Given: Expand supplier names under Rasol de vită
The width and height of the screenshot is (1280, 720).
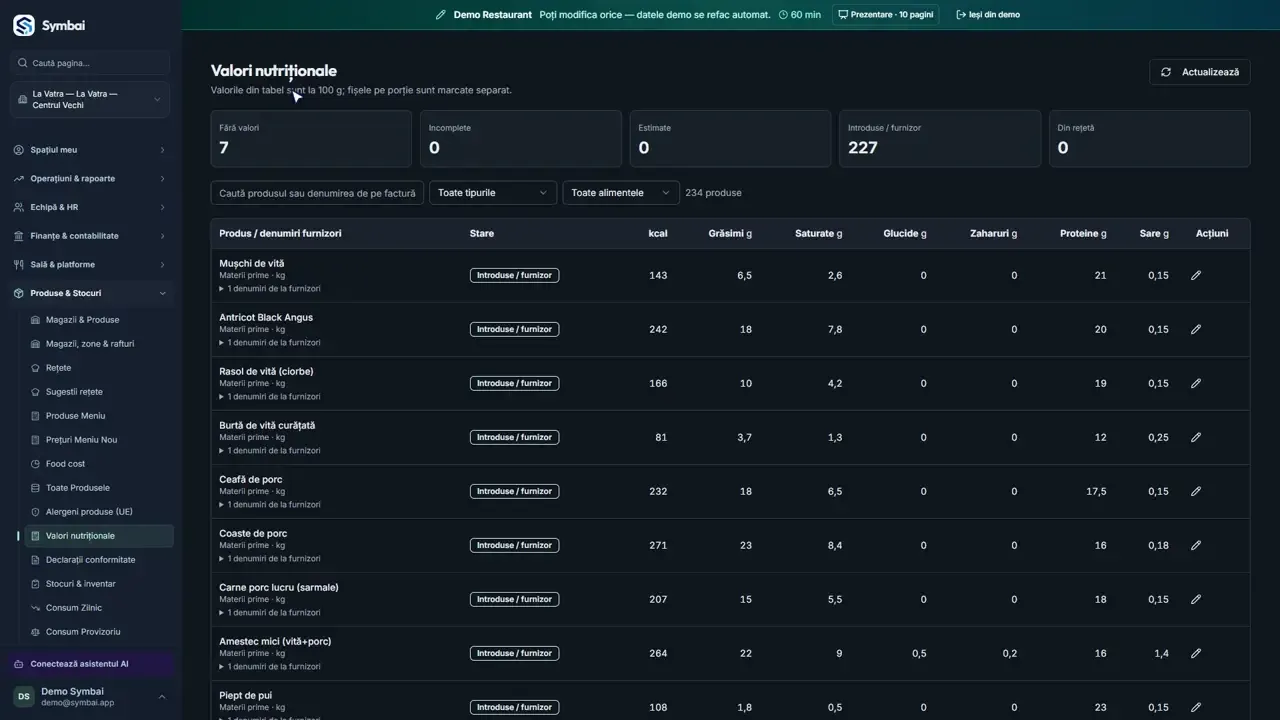Looking at the screenshot, I should [x=270, y=397].
